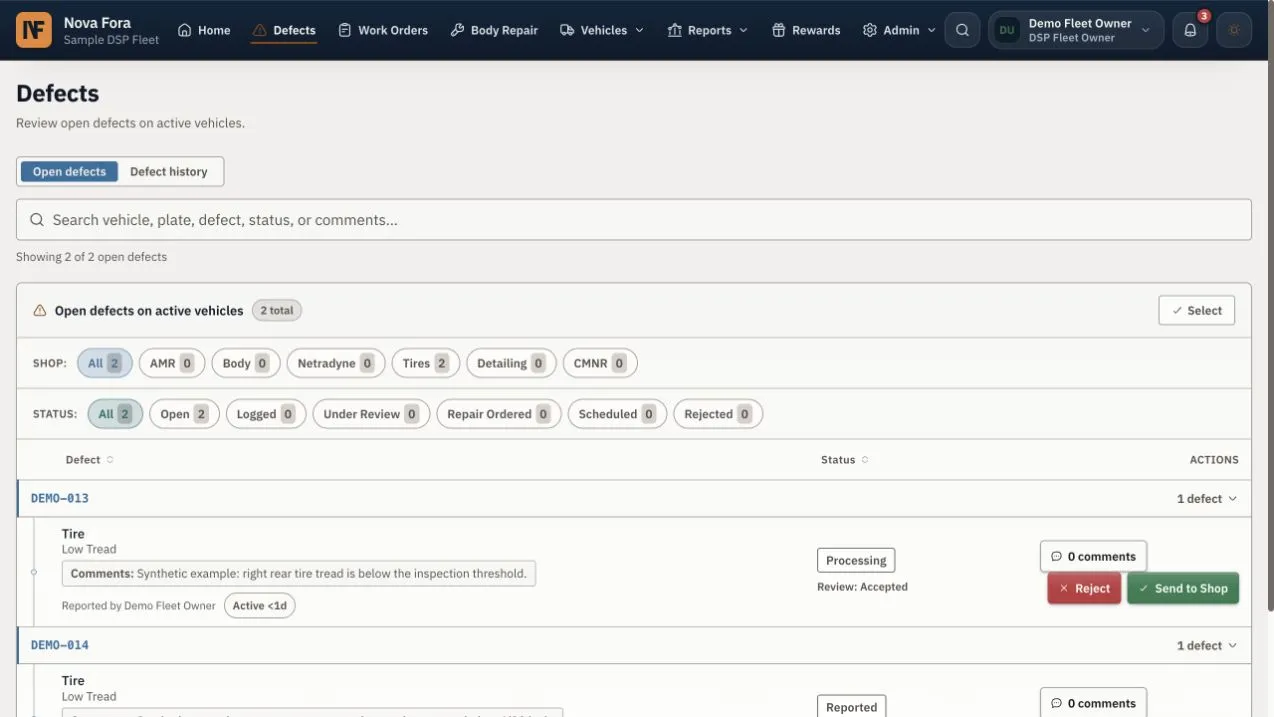The height and width of the screenshot is (717, 1274).
Task: Collapse the DEMO-014 defect group chevron
Action: (x=1232, y=646)
